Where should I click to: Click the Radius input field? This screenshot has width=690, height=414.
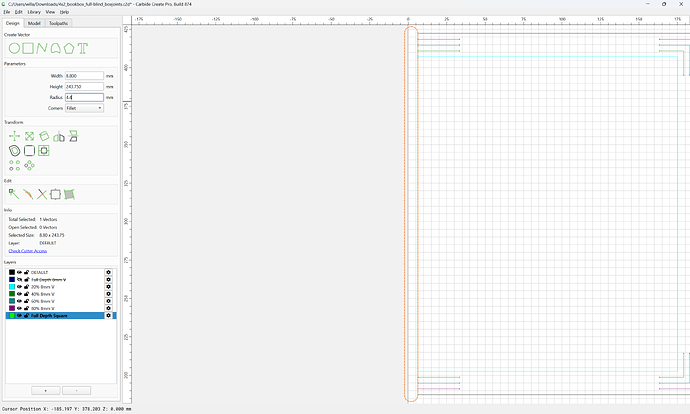[84, 97]
